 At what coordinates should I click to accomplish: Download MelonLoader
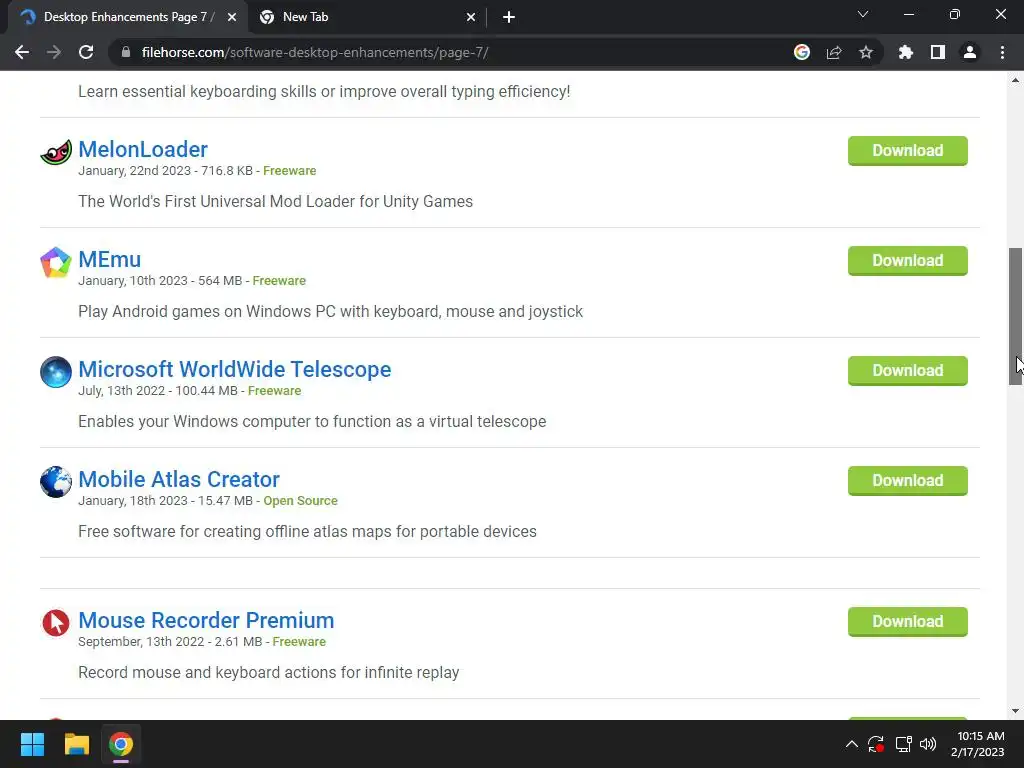point(908,151)
